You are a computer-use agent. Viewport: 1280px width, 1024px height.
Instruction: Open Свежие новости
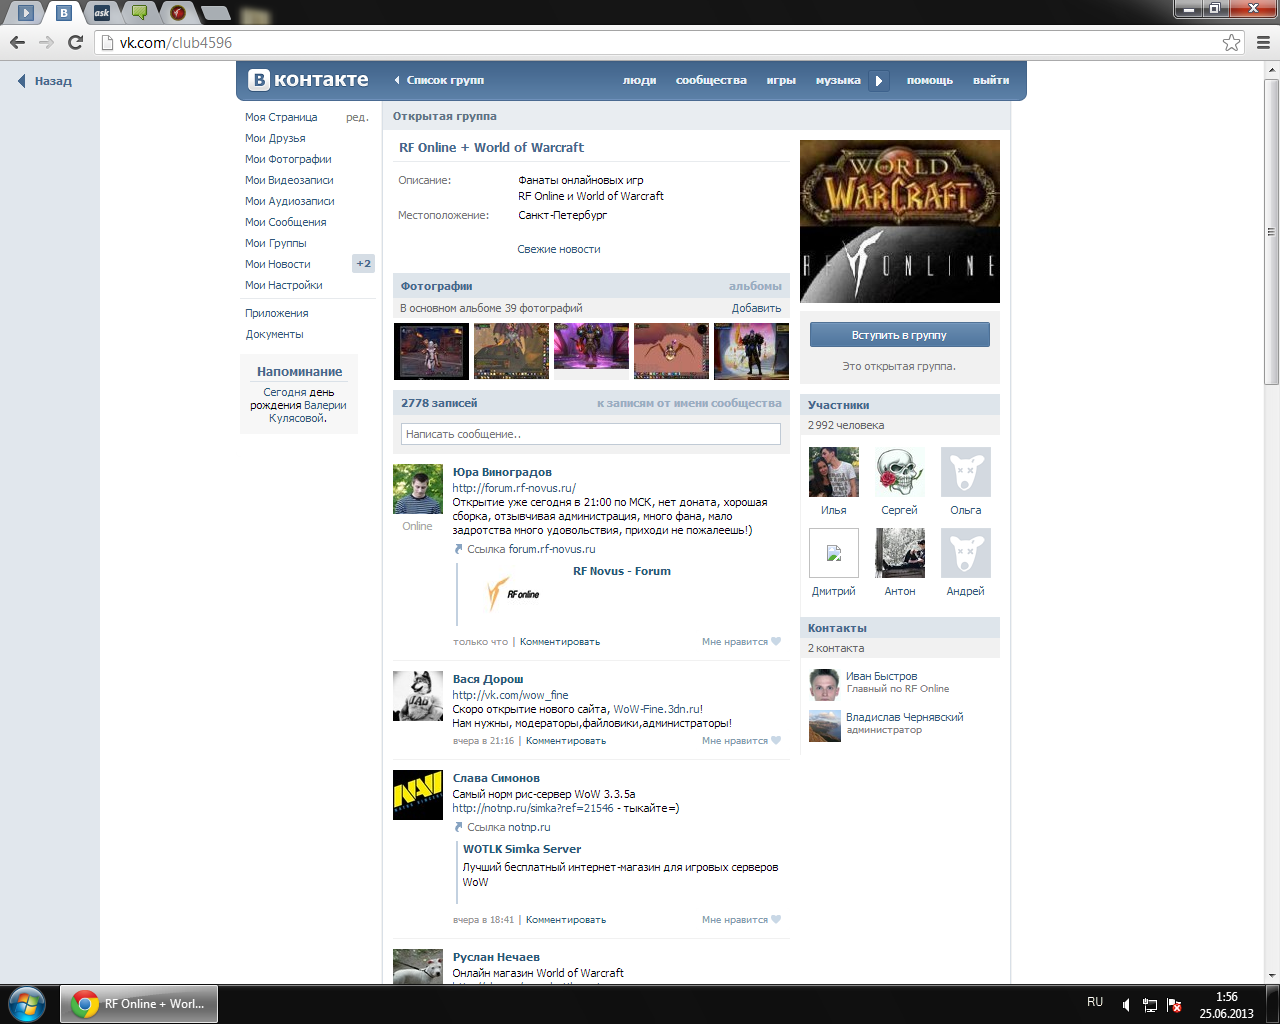coord(559,249)
